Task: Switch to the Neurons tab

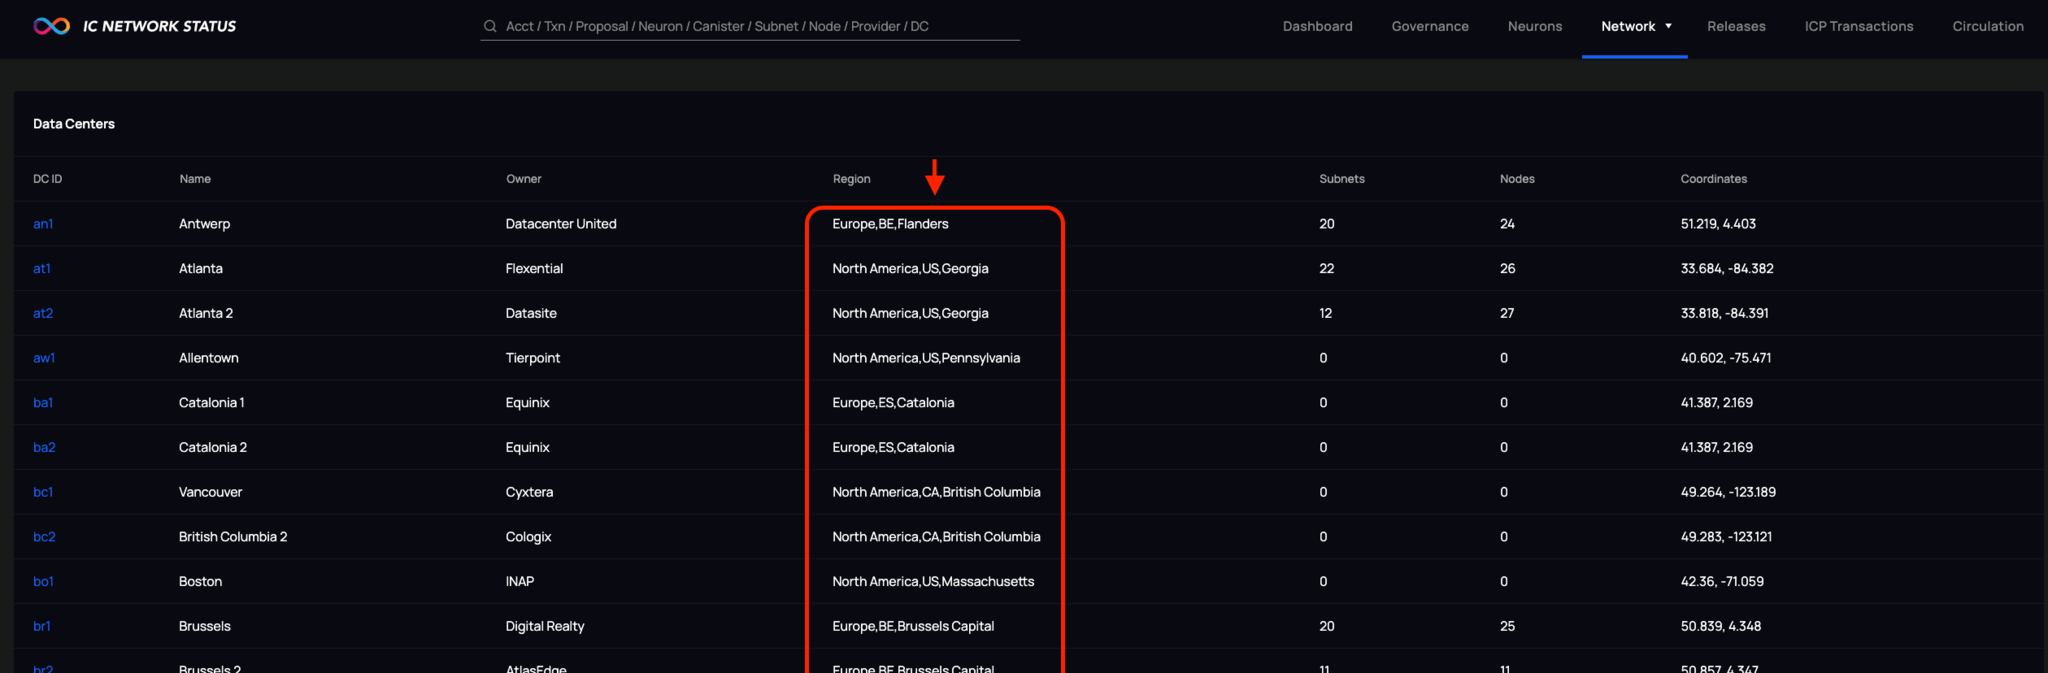Action: pyautogui.click(x=1534, y=26)
